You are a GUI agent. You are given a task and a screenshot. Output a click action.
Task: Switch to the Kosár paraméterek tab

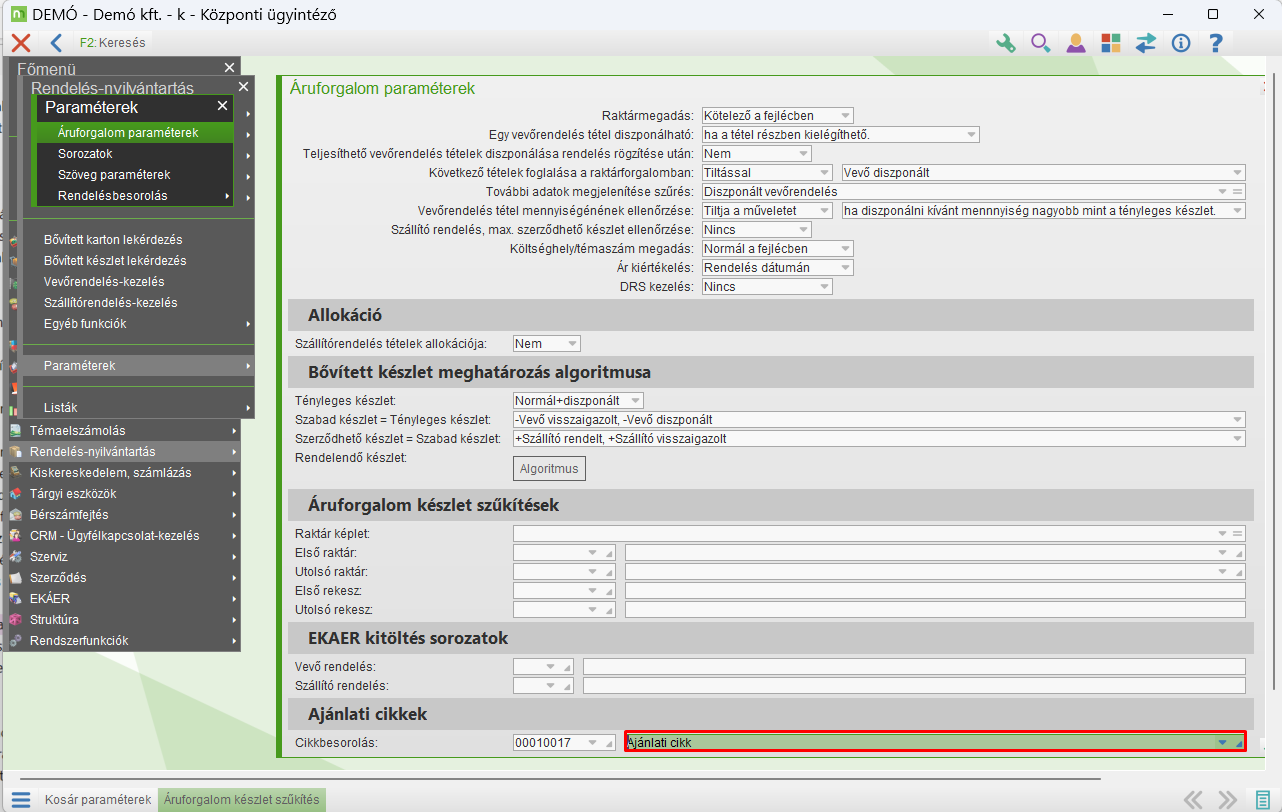click(x=97, y=799)
